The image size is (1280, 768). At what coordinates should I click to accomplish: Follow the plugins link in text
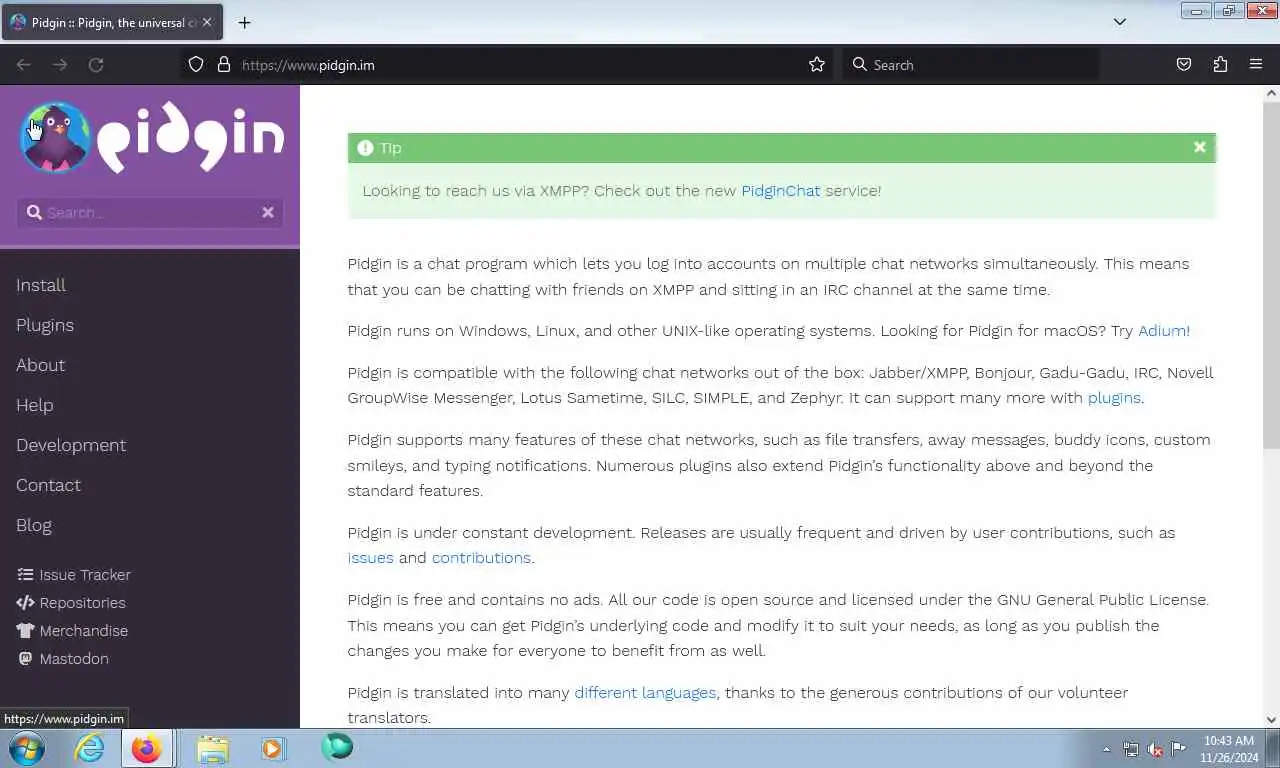point(1114,398)
